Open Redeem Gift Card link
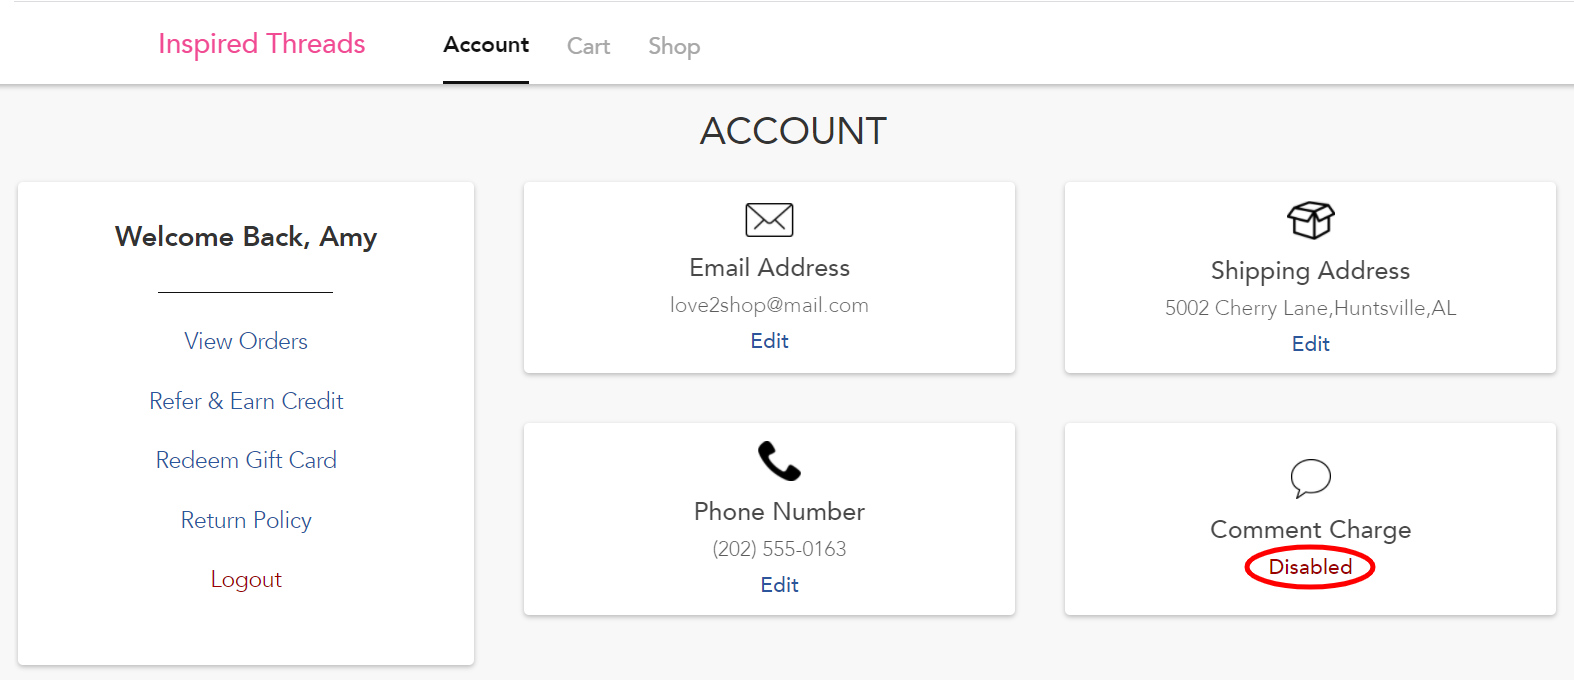1574x680 pixels. (246, 460)
